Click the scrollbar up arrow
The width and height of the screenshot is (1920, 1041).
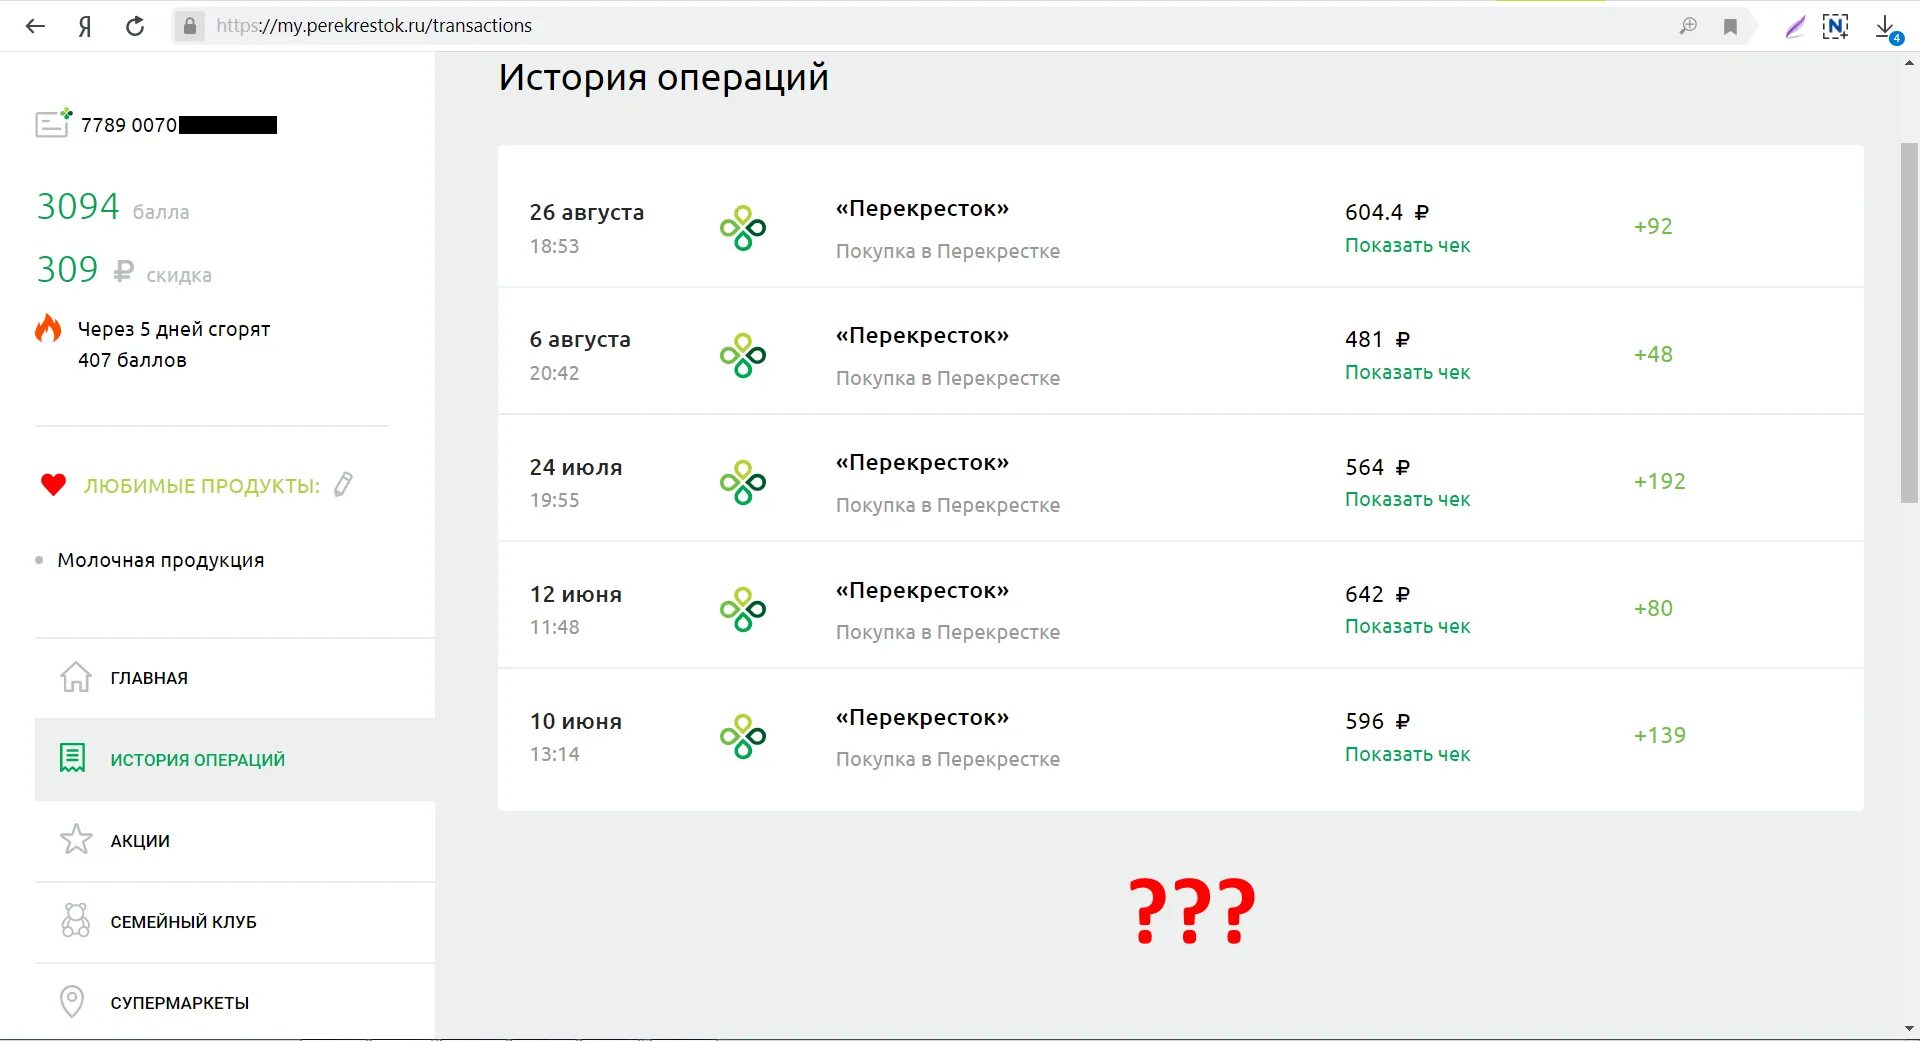pyautogui.click(x=1909, y=63)
